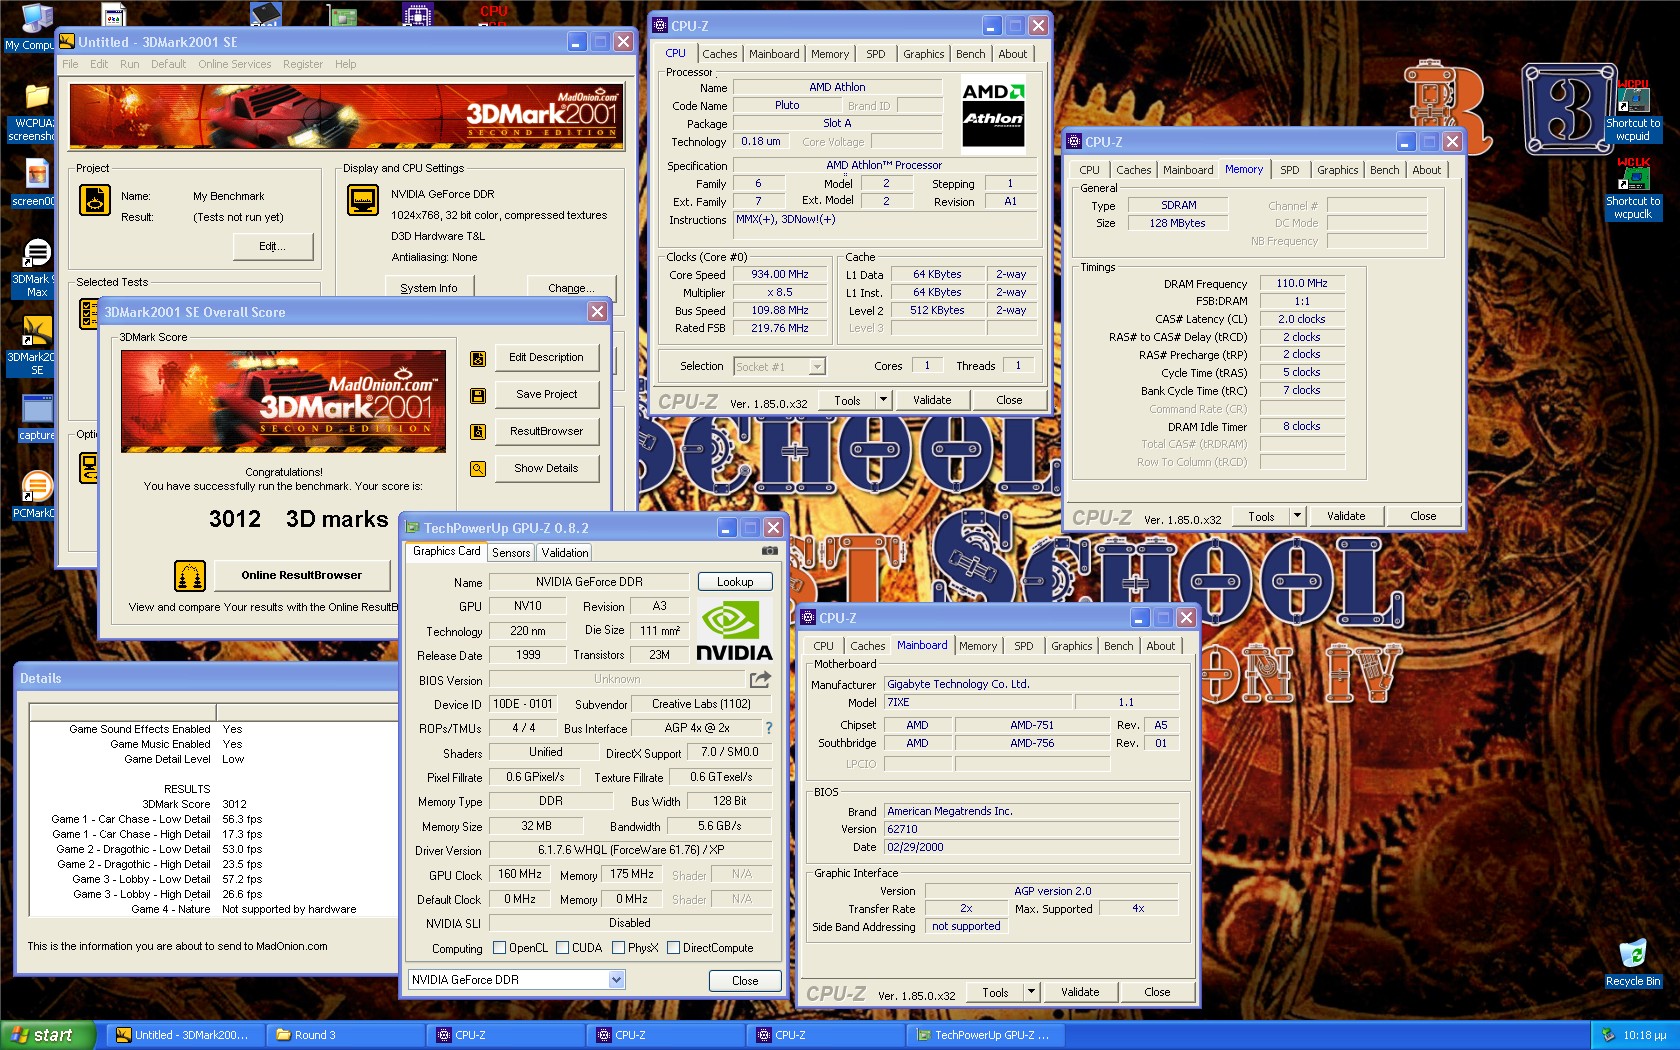This screenshot has height=1050, width=1680.
Task: Click the Save Project button
Action: (546, 394)
